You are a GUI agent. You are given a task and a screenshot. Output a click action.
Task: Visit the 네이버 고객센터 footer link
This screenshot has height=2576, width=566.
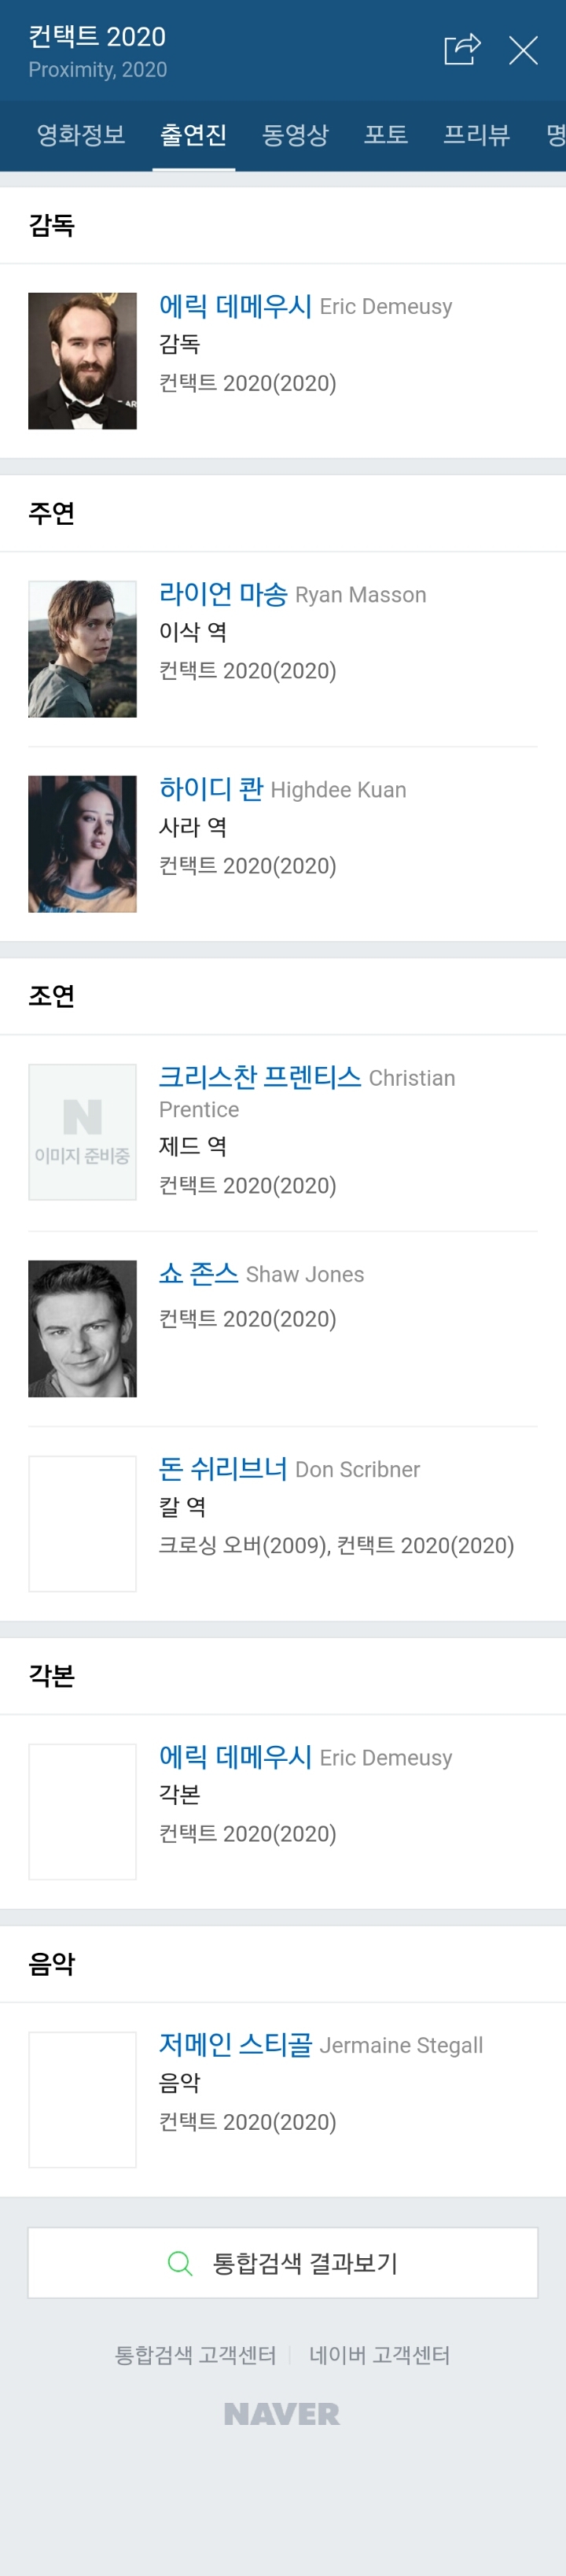379,2355
